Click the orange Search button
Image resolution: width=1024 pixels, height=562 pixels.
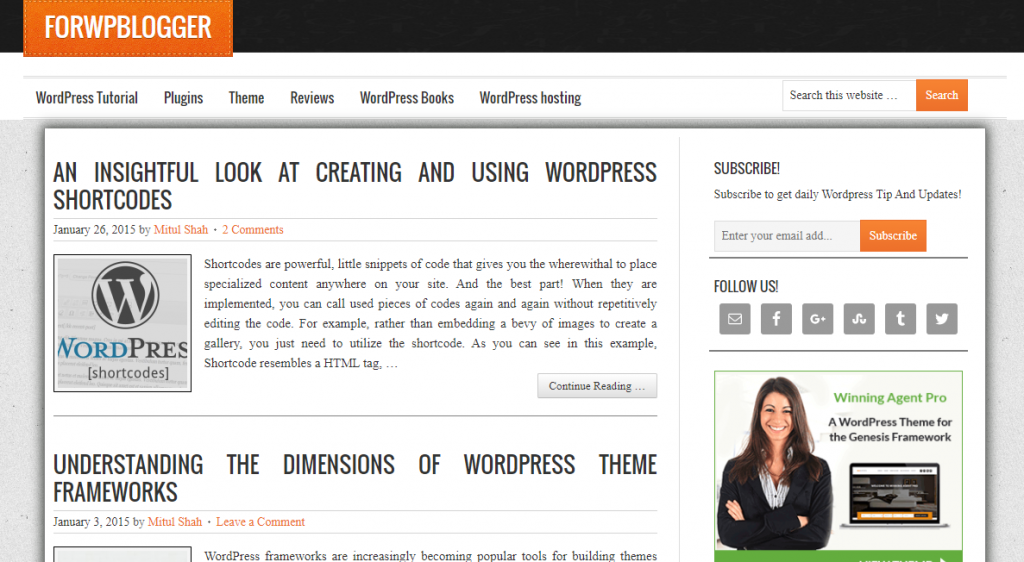tap(942, 95)
